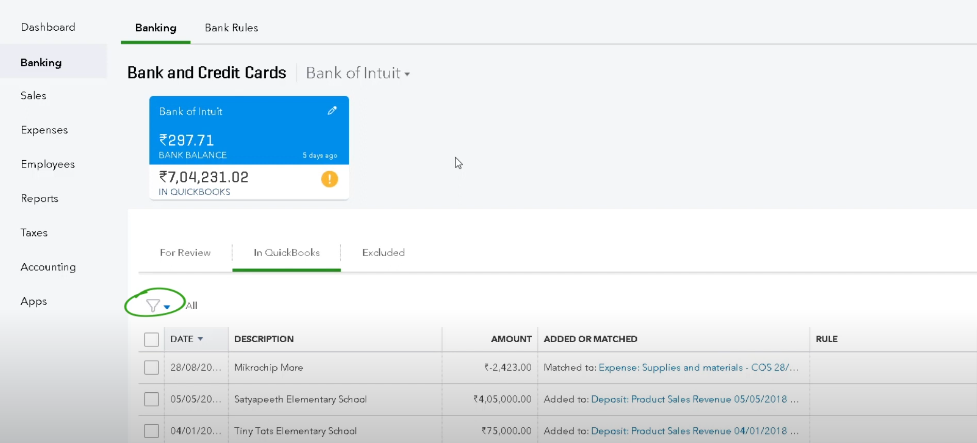Go to Dashboard in the sidebar

pos(48,27)
